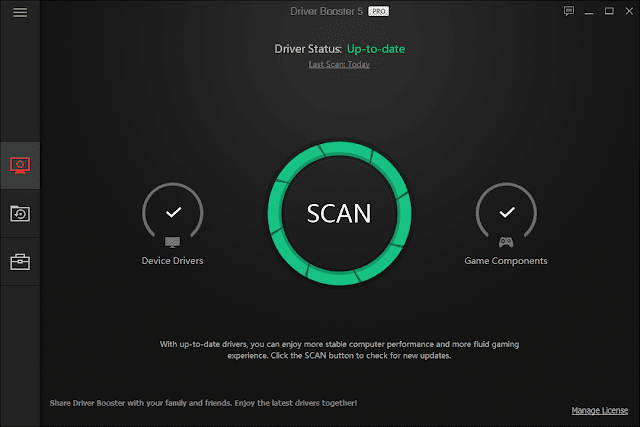
Task: Maximize the Driver Booster window
Action: pyautogui.click(x=609, y=11)
